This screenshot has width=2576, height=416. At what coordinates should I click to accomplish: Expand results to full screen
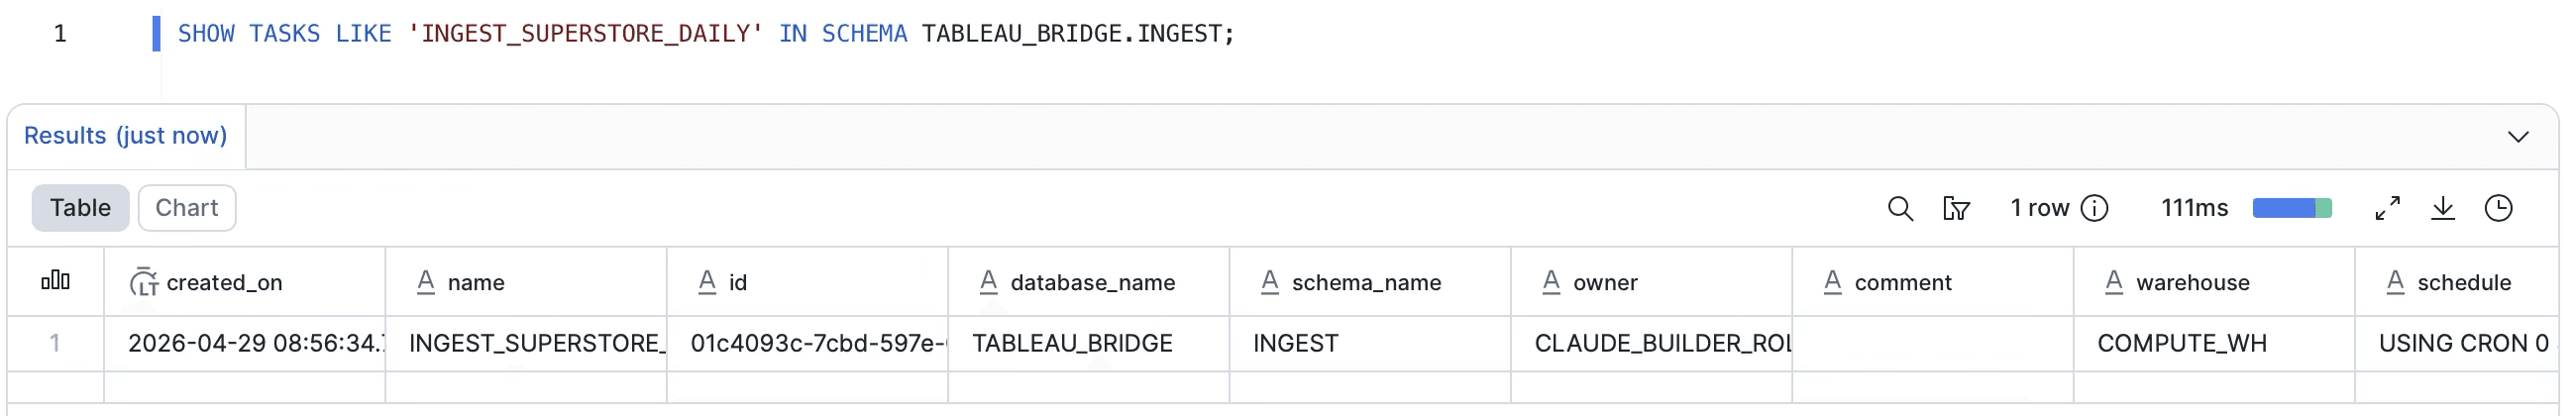coord(2387,208)
